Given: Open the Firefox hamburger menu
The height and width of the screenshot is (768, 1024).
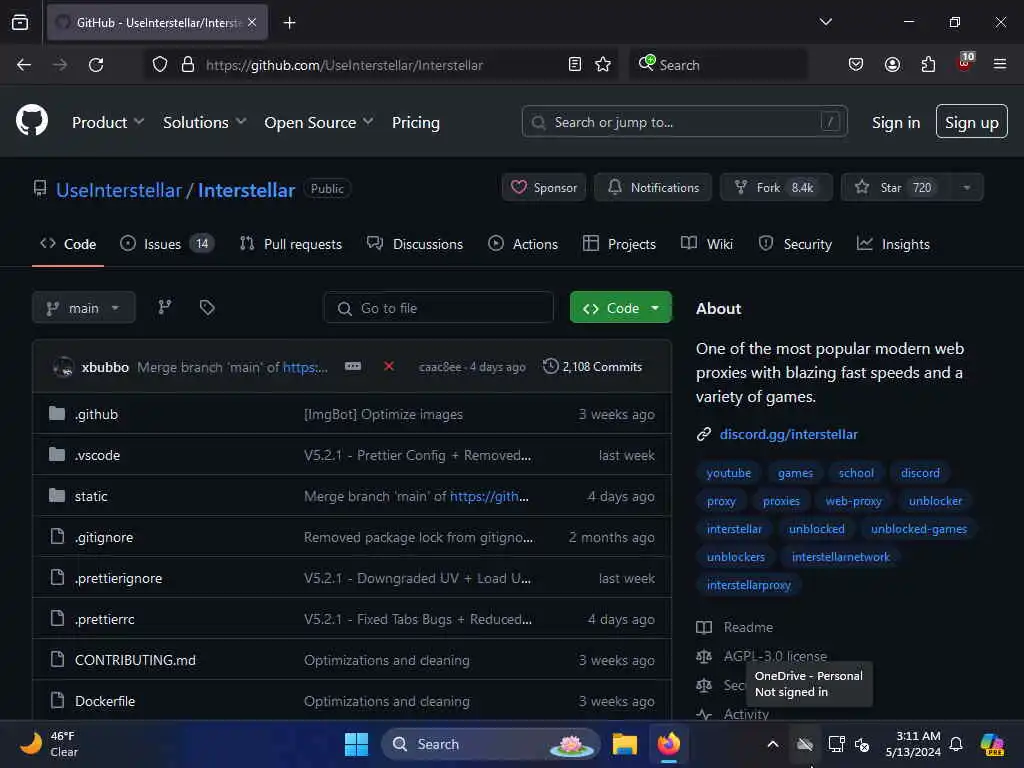Looking at the screenshot, I should click(1000, 64).
